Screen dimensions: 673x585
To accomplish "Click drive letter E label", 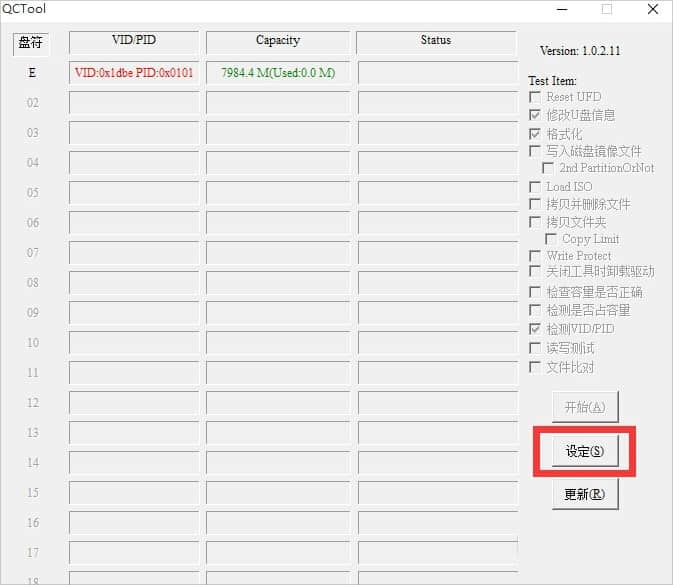I will coord(32,73).
